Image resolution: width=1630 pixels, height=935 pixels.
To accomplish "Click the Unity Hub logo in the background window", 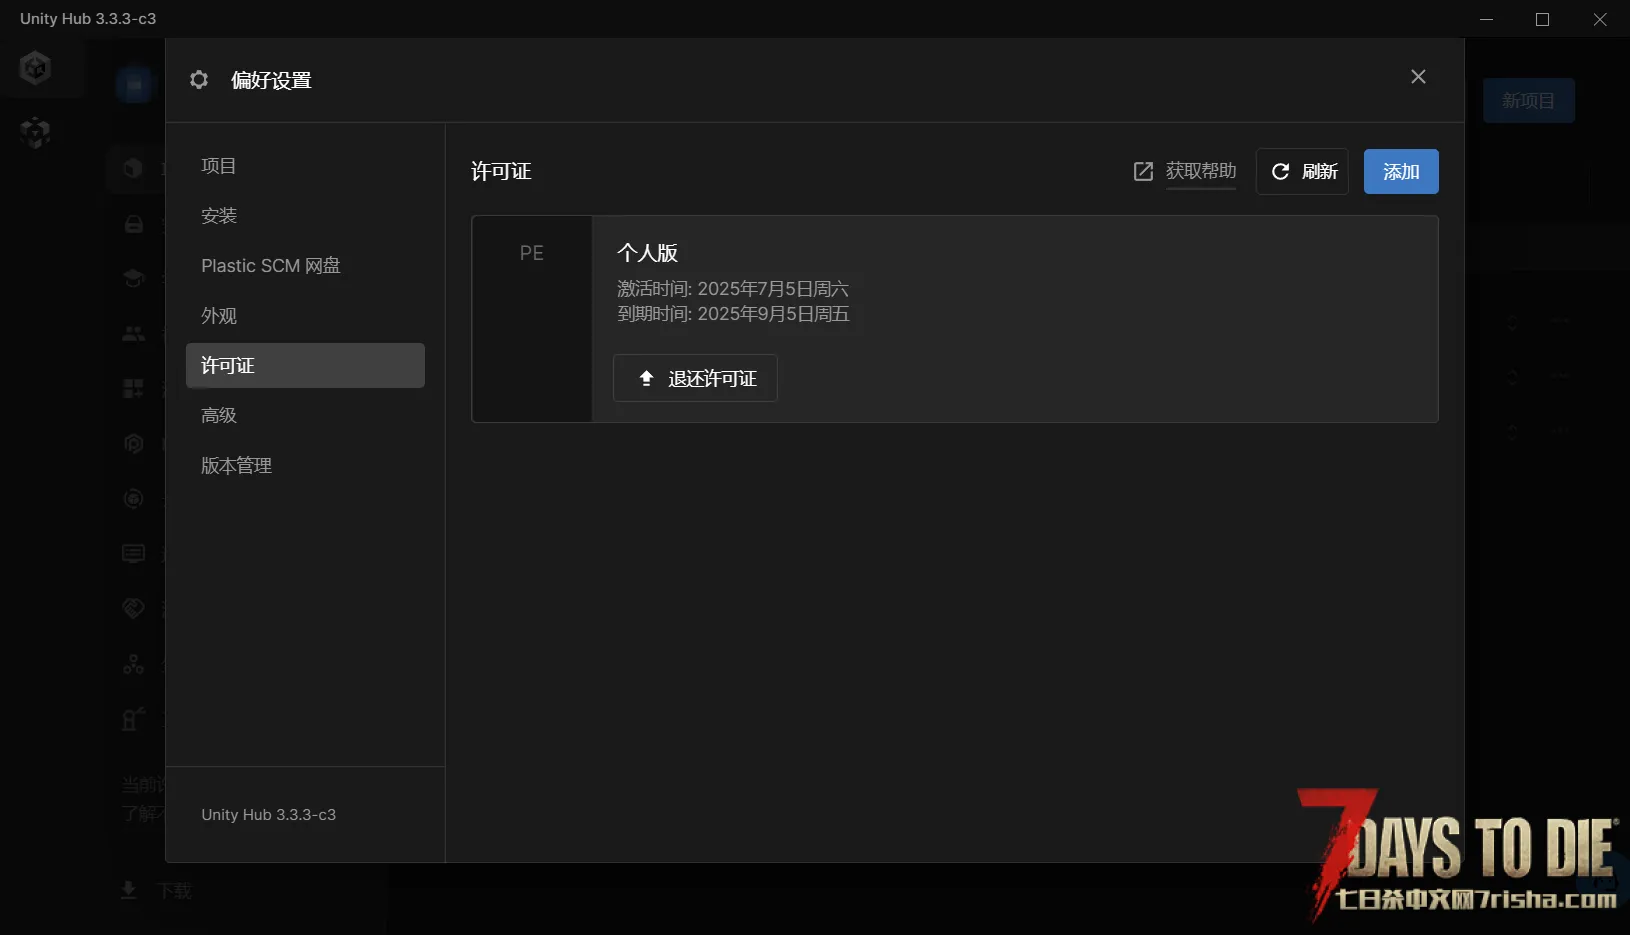I will (x=36, y=68).
